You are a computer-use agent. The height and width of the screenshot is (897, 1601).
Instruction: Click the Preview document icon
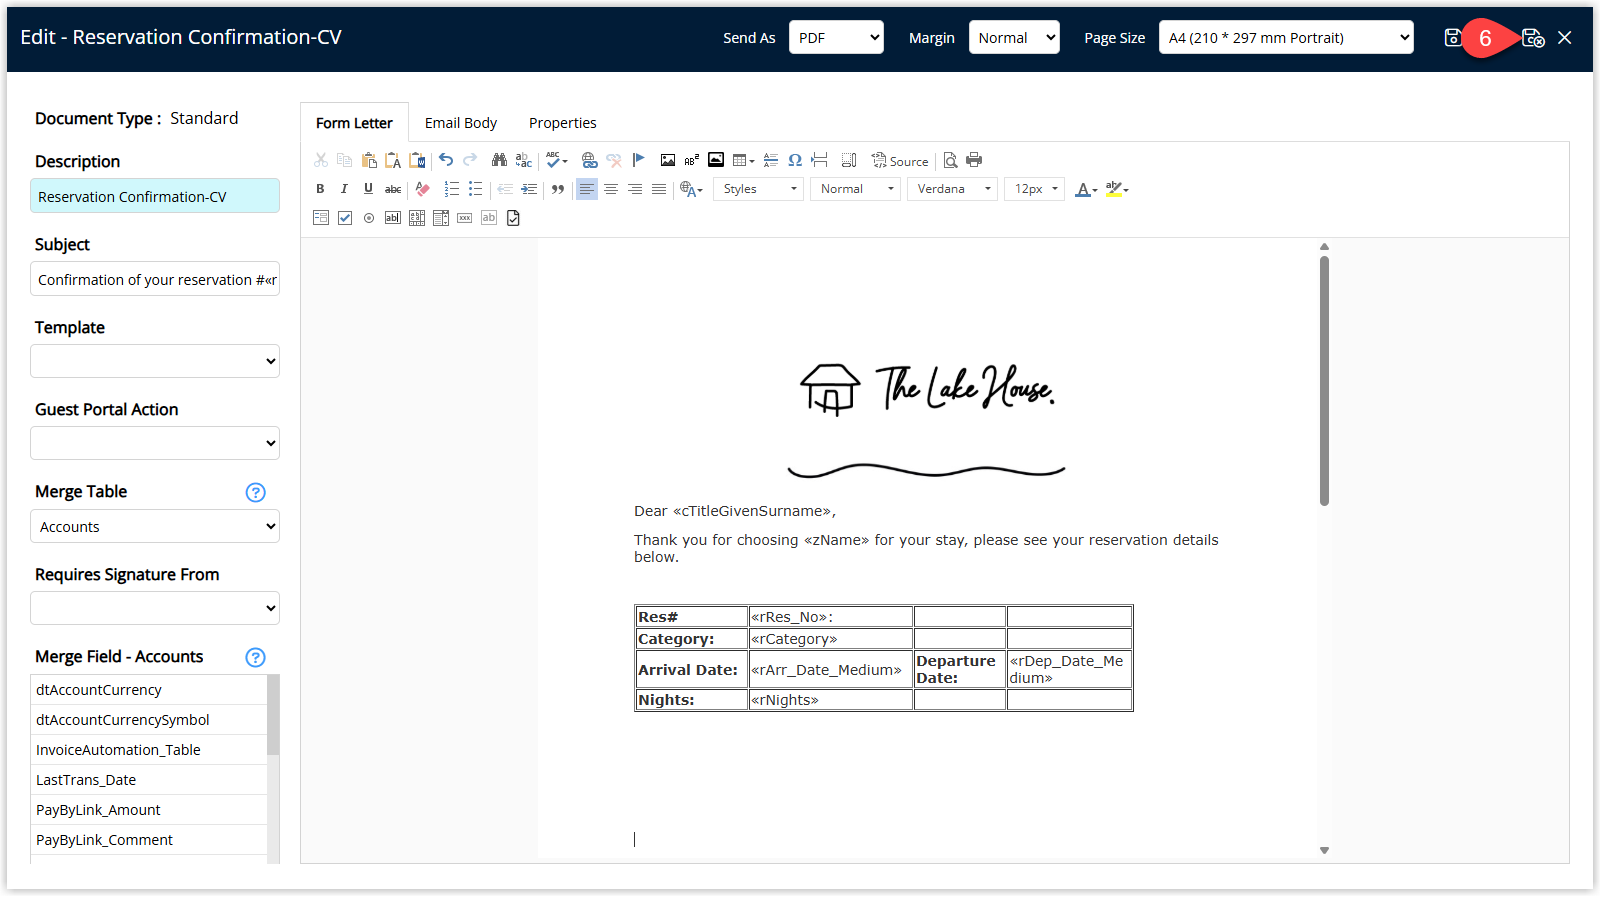click(x=951, y=160)
